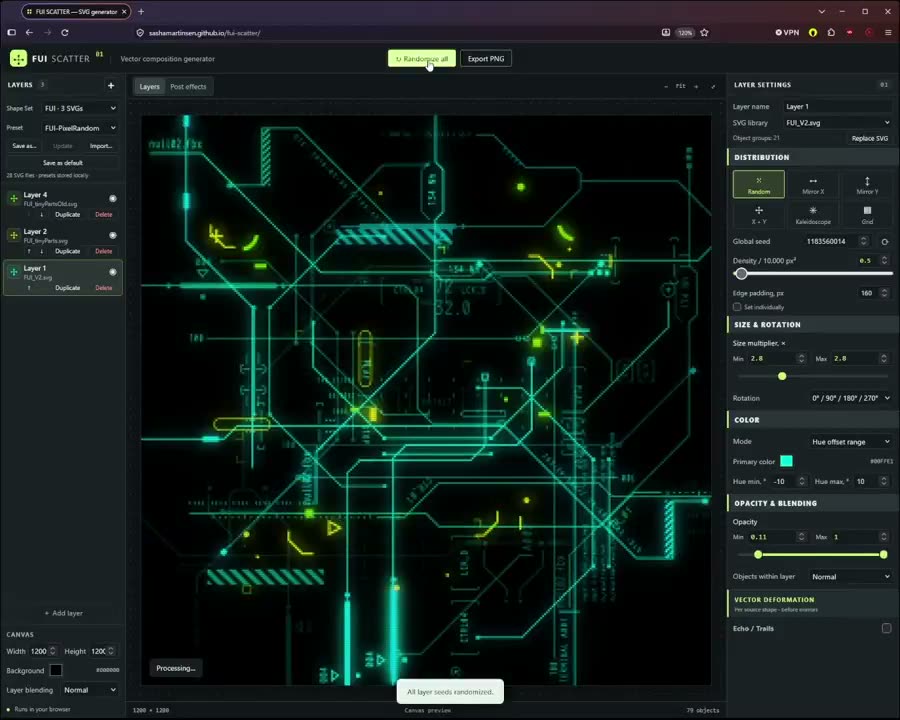The image size is (900, 720).
Task: Regenerate the global seed with the refresh icon
Action: click(x=885, y=242)
